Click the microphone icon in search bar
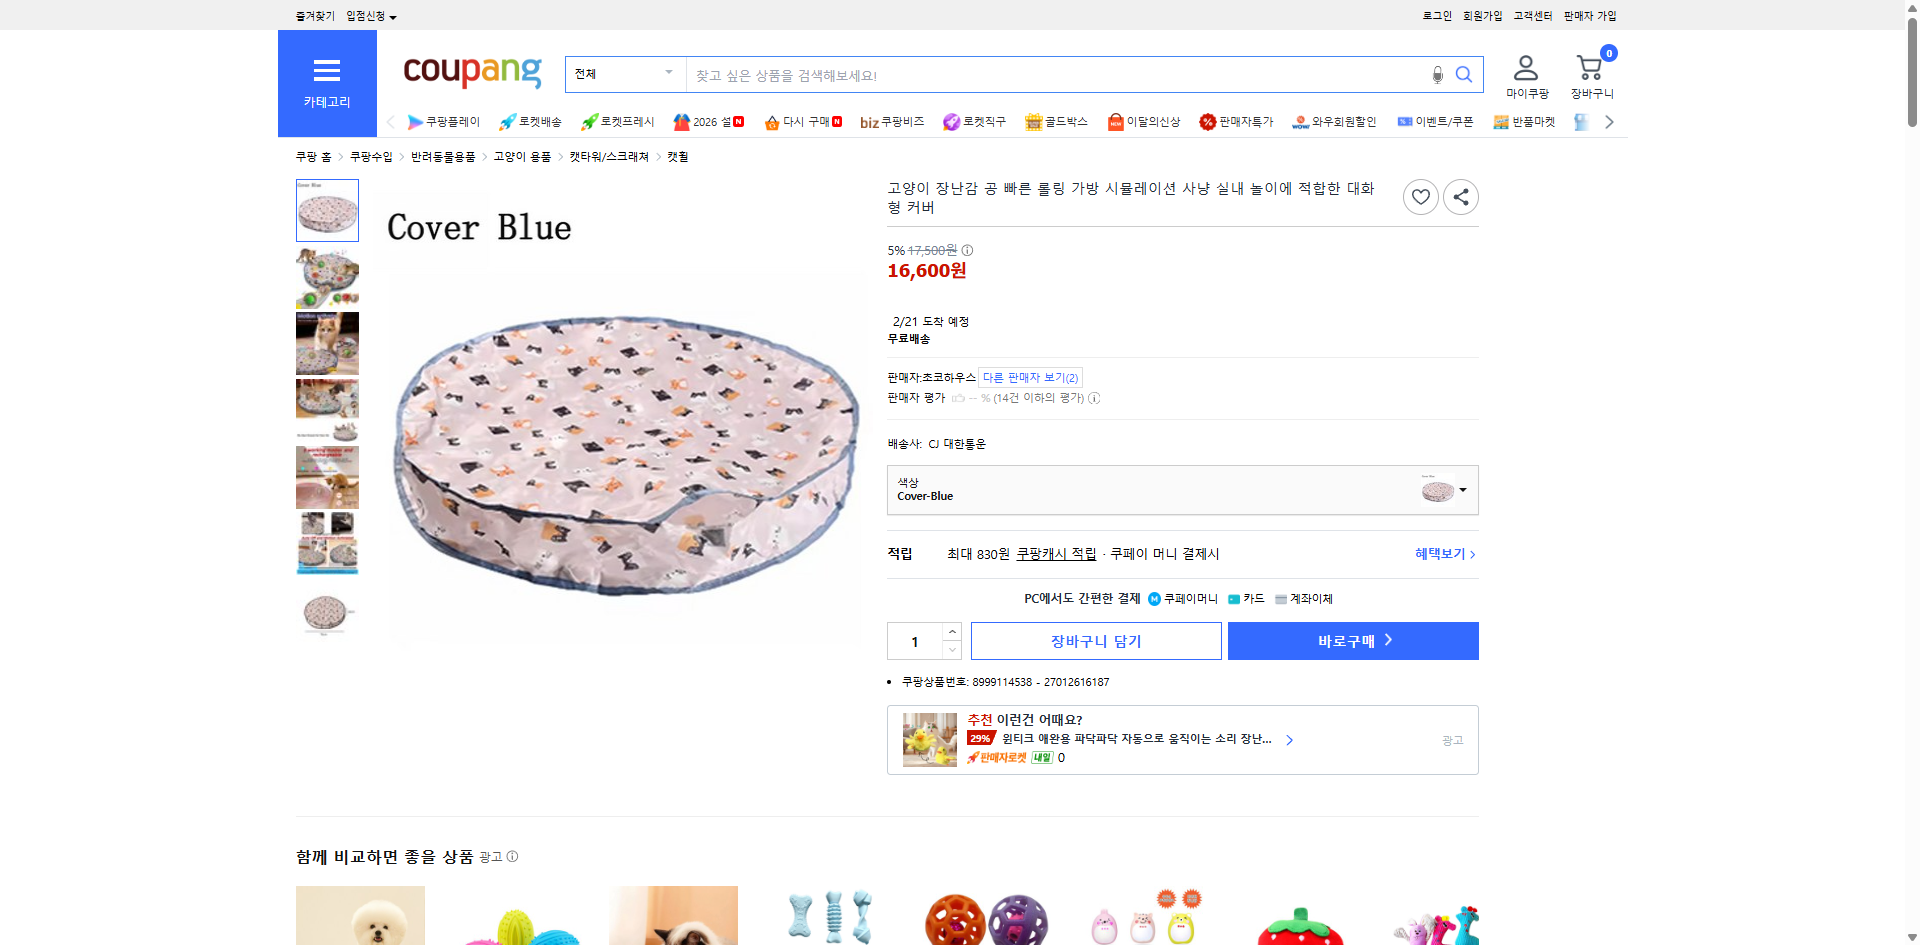 (1437, 74)
